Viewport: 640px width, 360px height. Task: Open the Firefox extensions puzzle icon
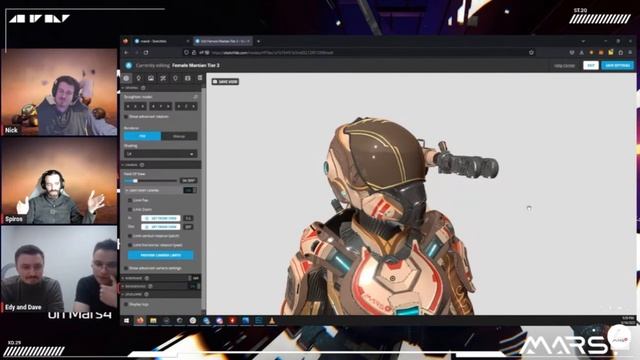click(621, 53)
